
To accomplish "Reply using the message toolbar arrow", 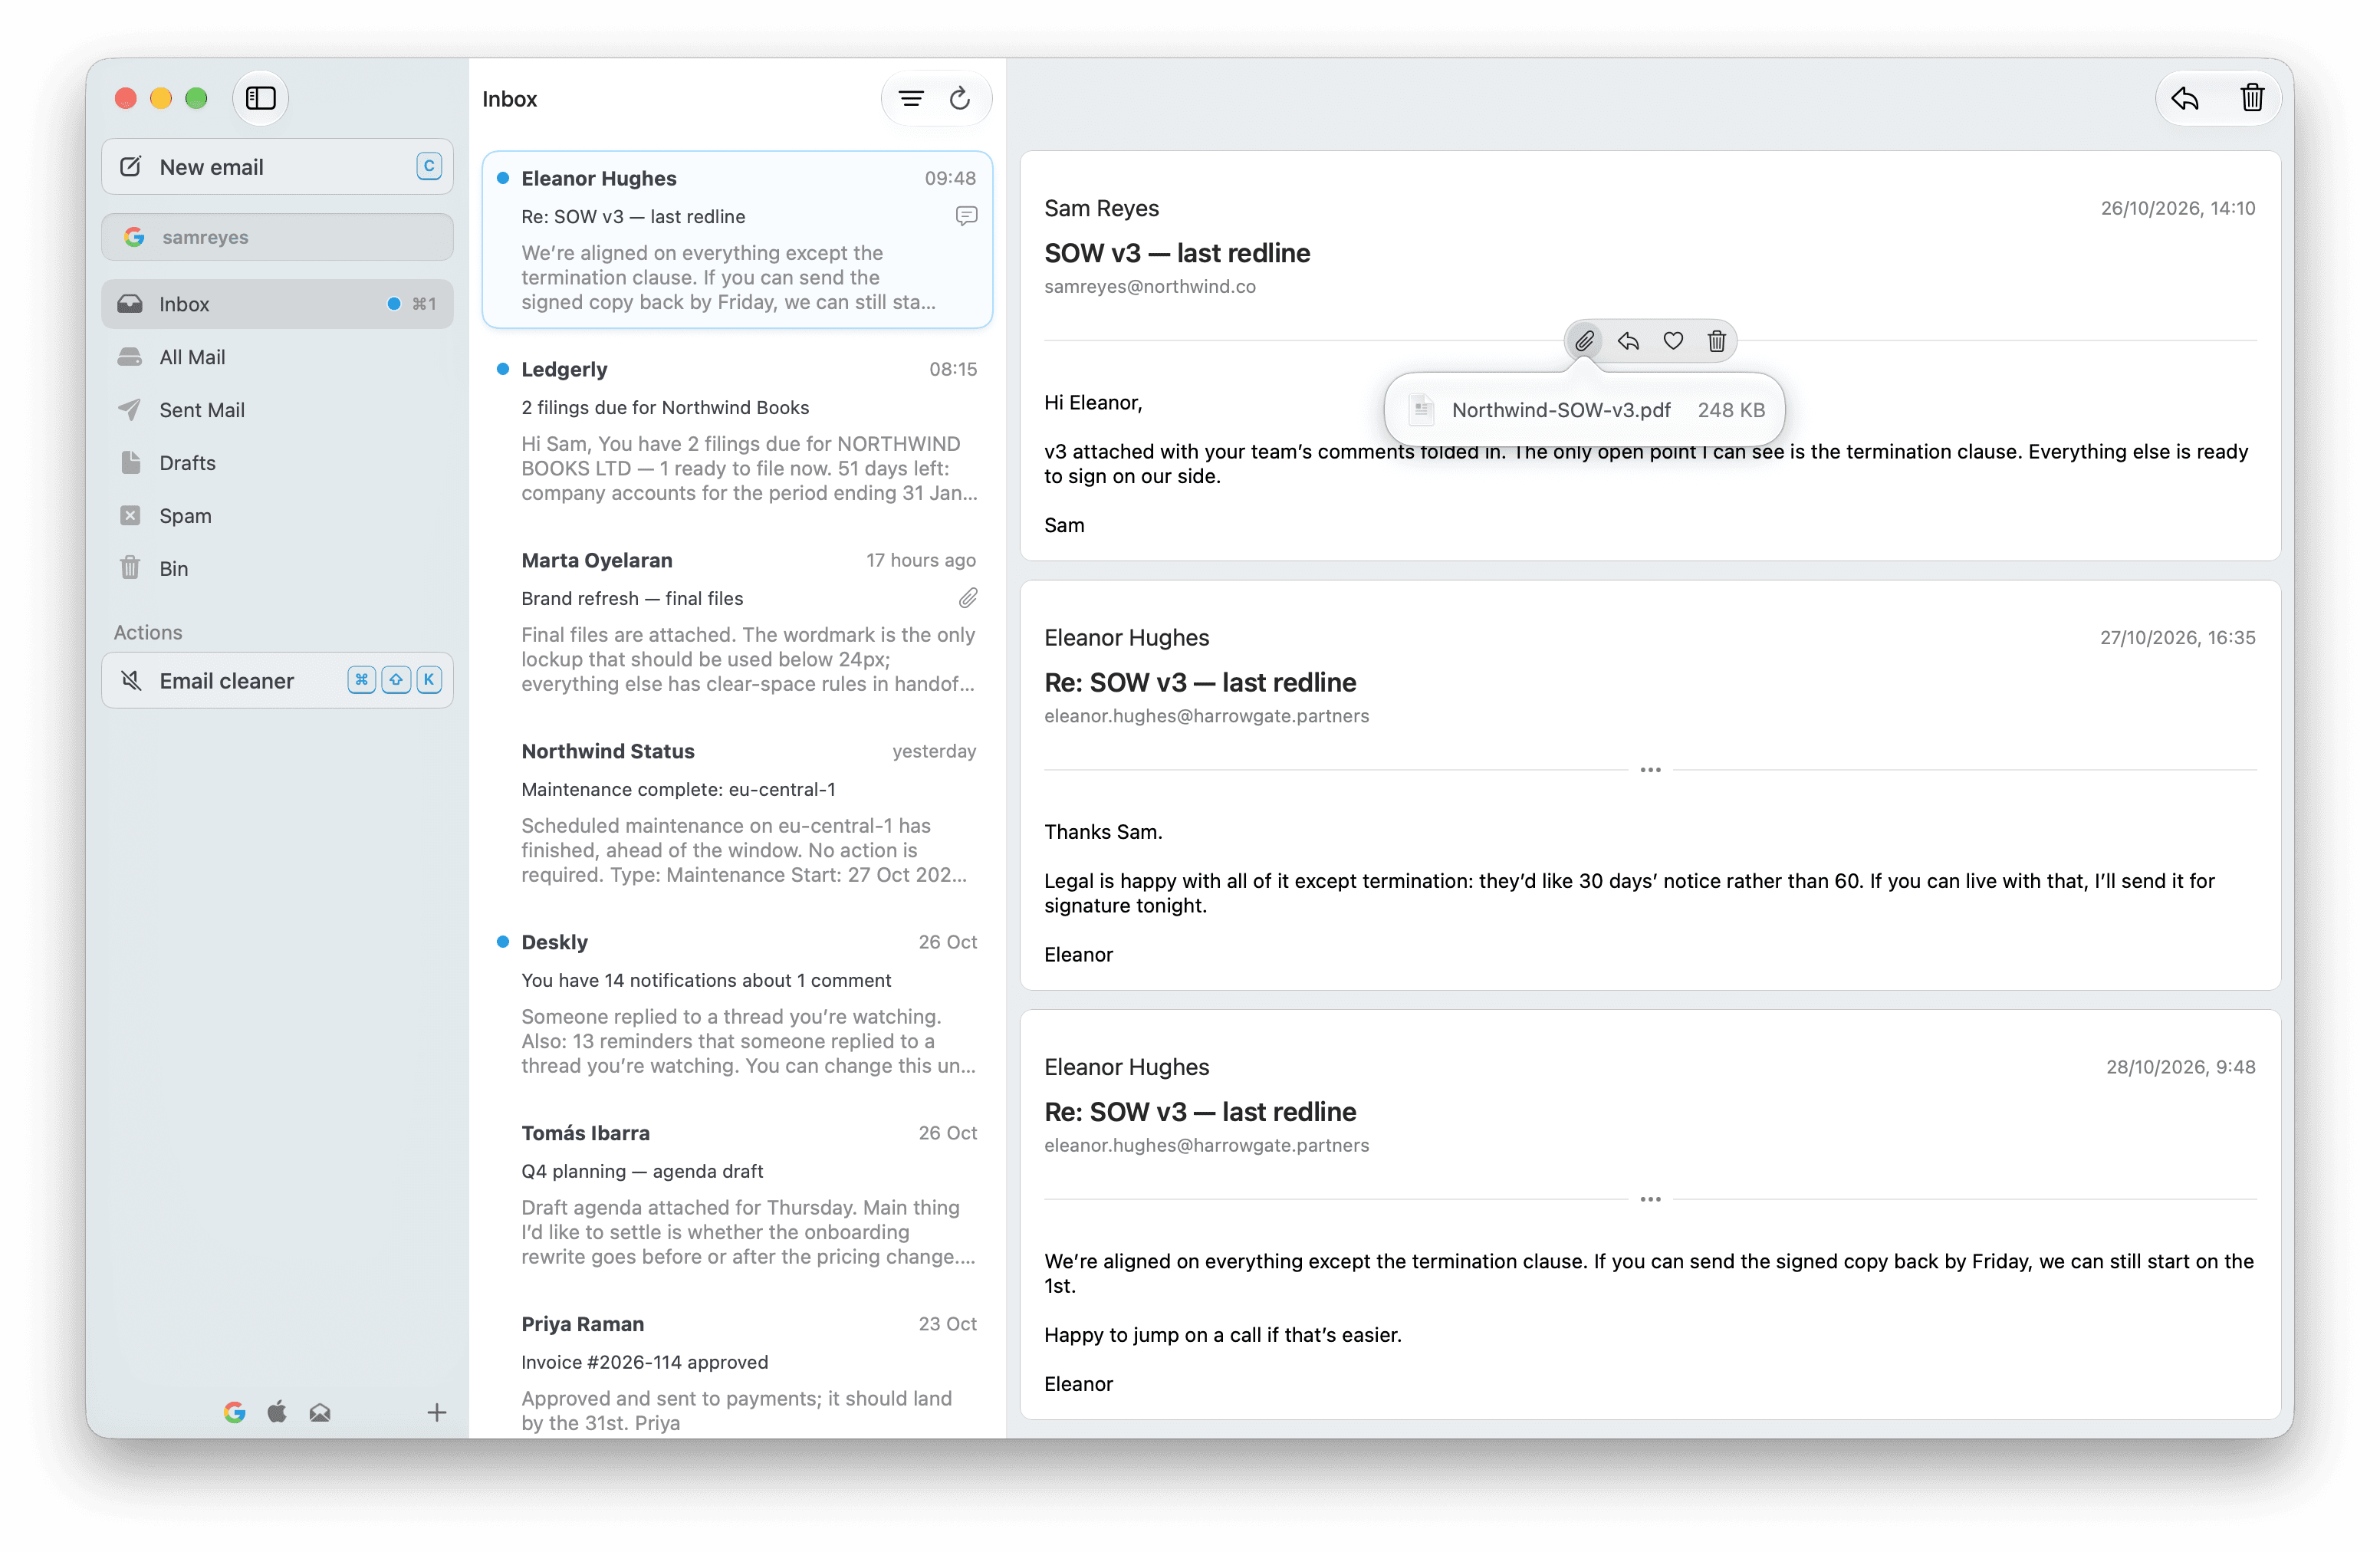I will pyautogui.click(x=1629, y=341).
